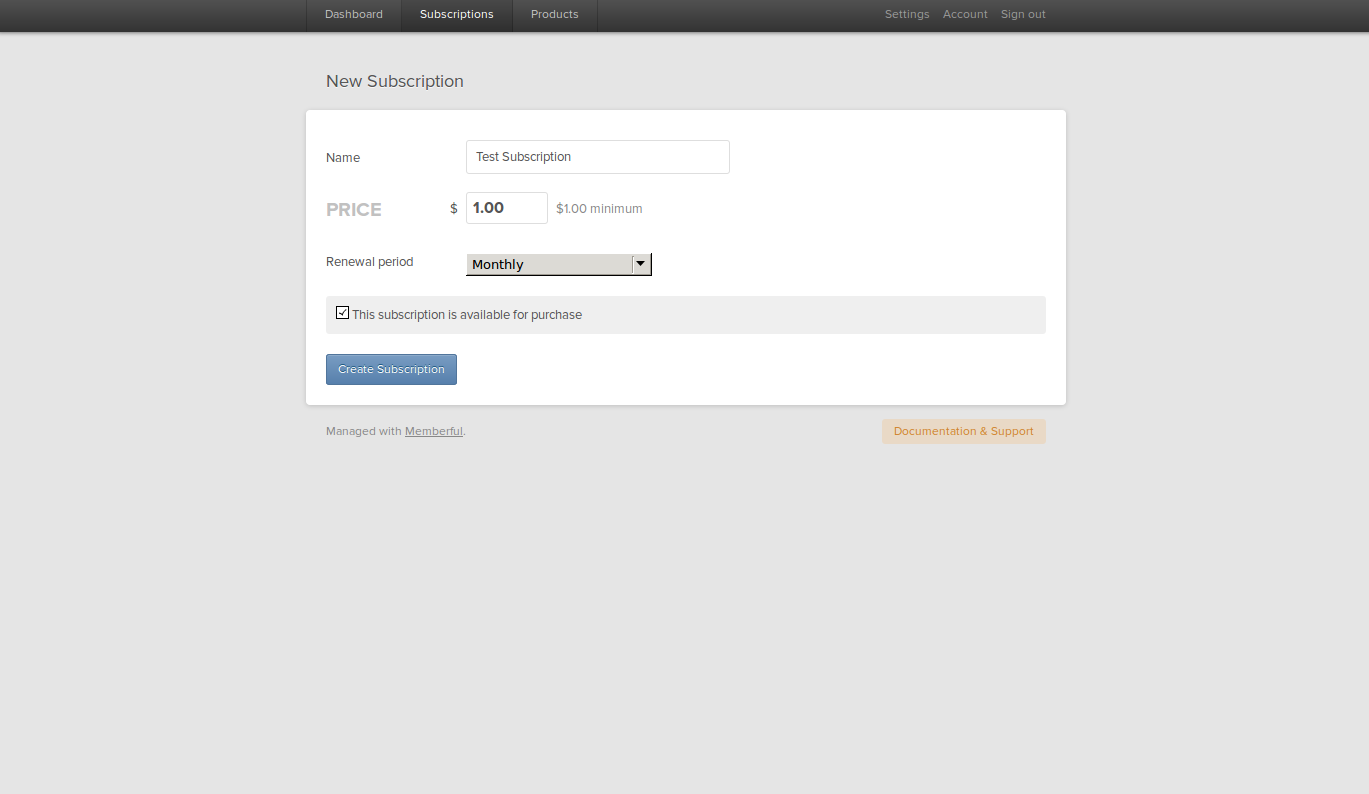Click the "New Subscription" page heading
1369x794 pixels.
point(395,81)
